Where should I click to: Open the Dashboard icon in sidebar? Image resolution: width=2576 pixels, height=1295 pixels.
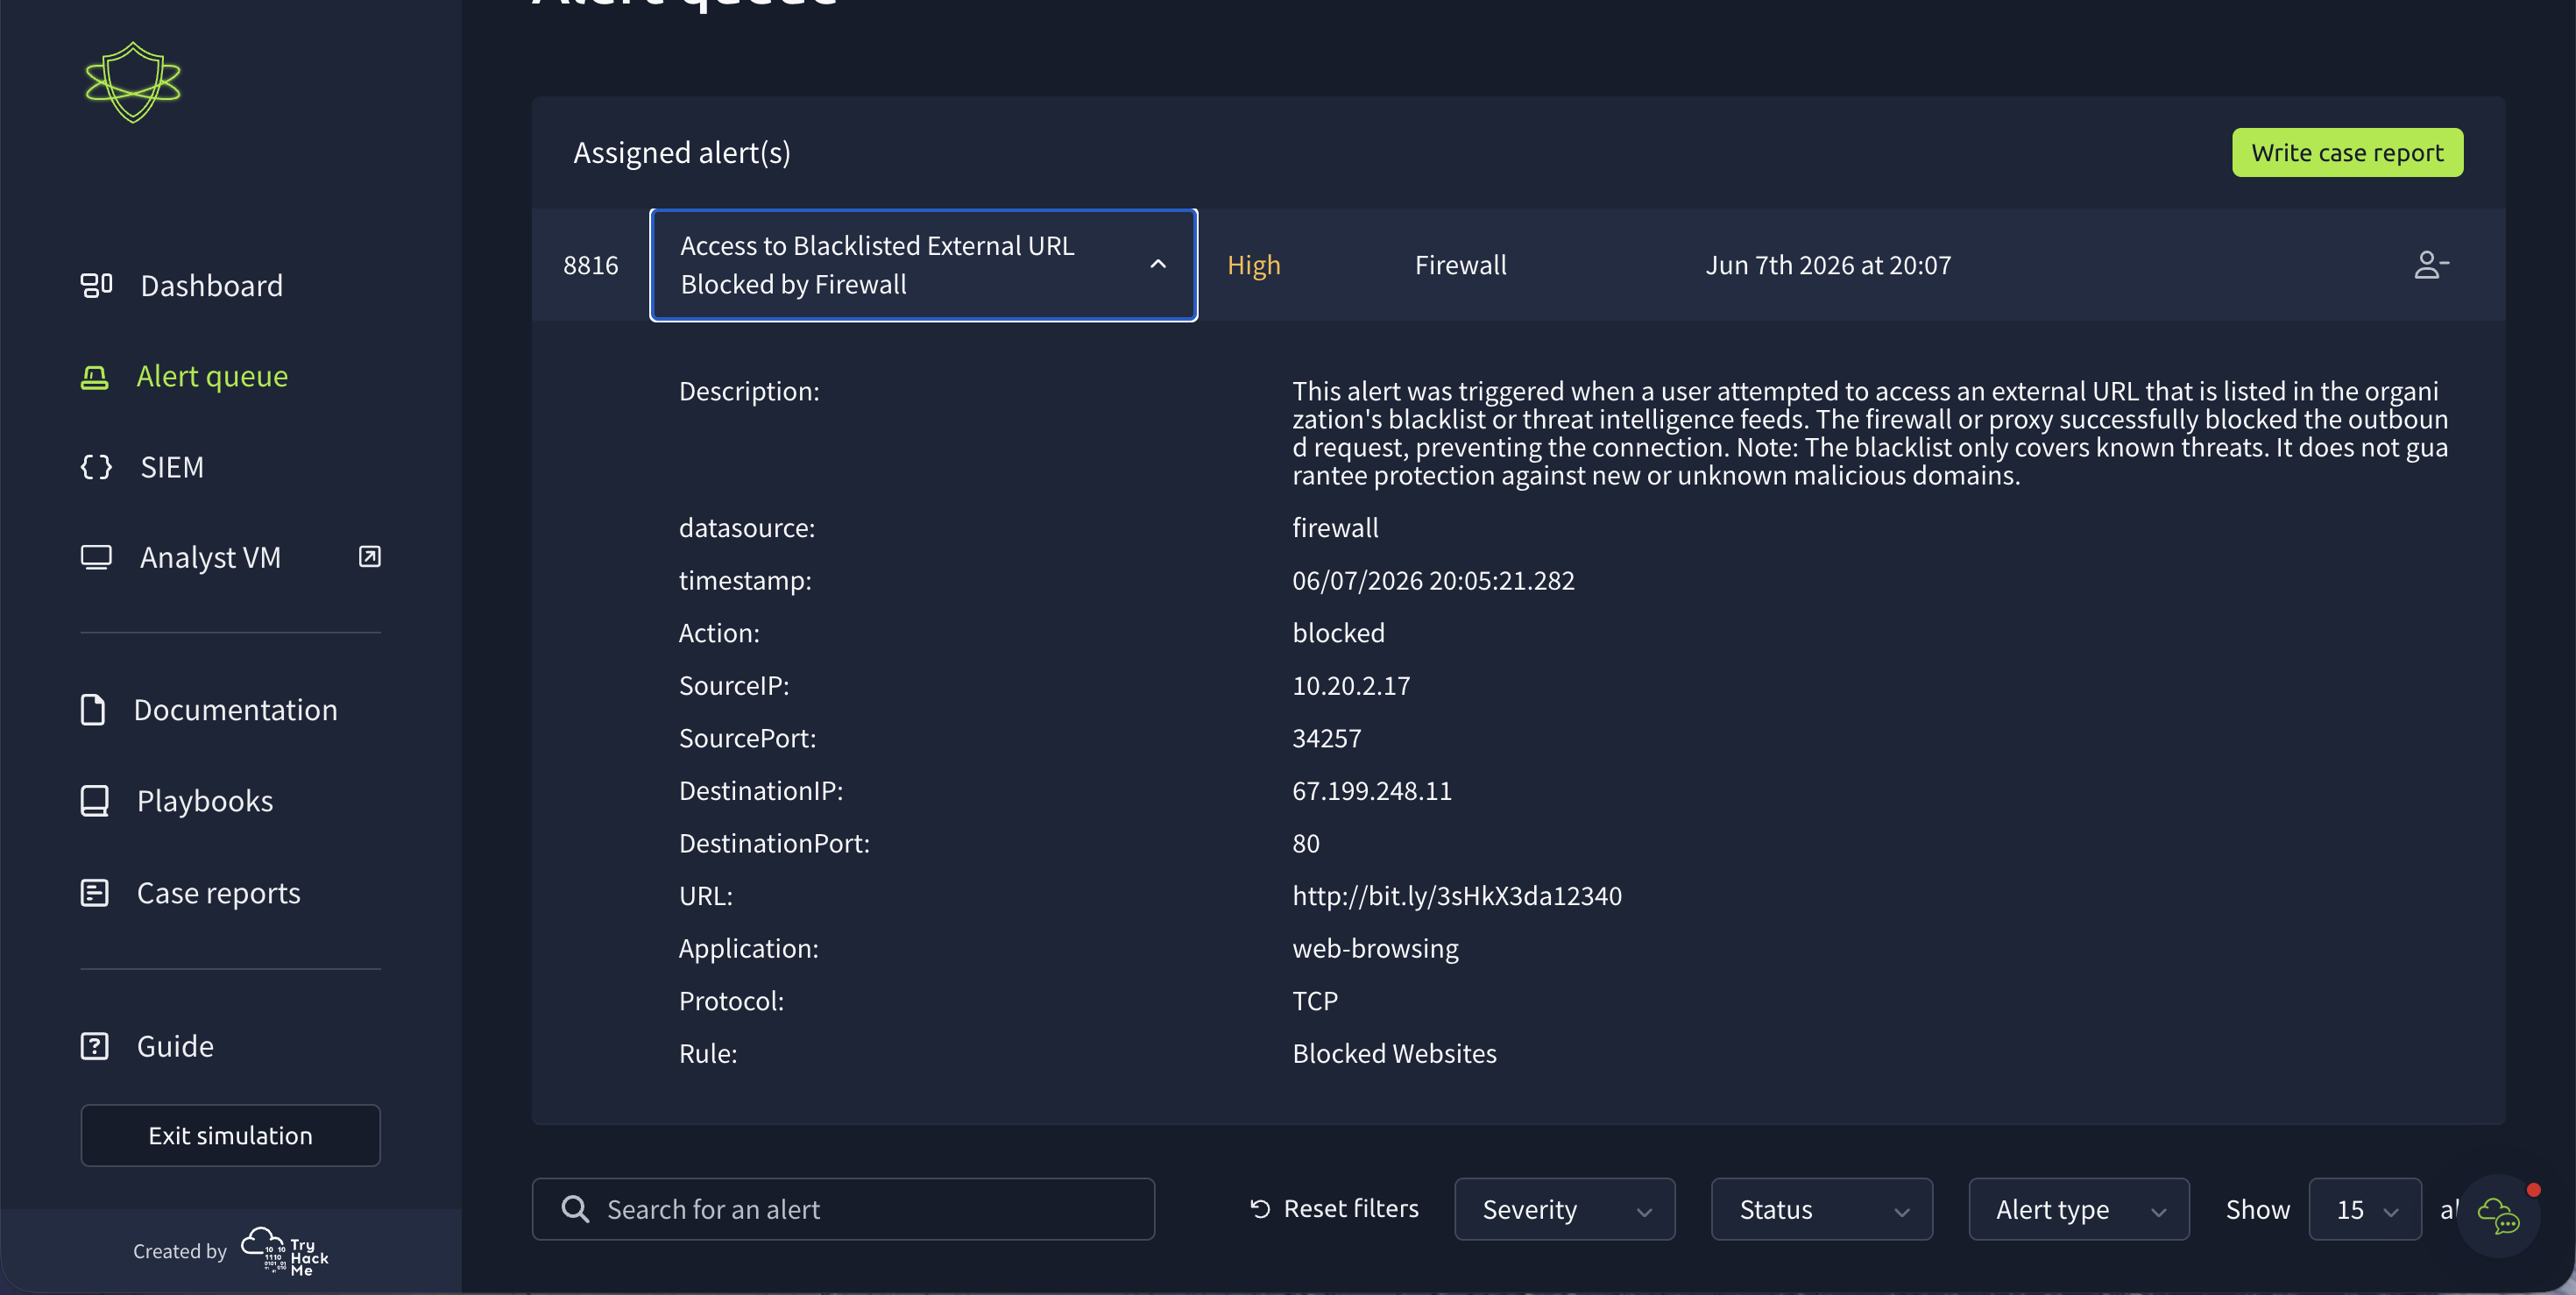(96, 285)
